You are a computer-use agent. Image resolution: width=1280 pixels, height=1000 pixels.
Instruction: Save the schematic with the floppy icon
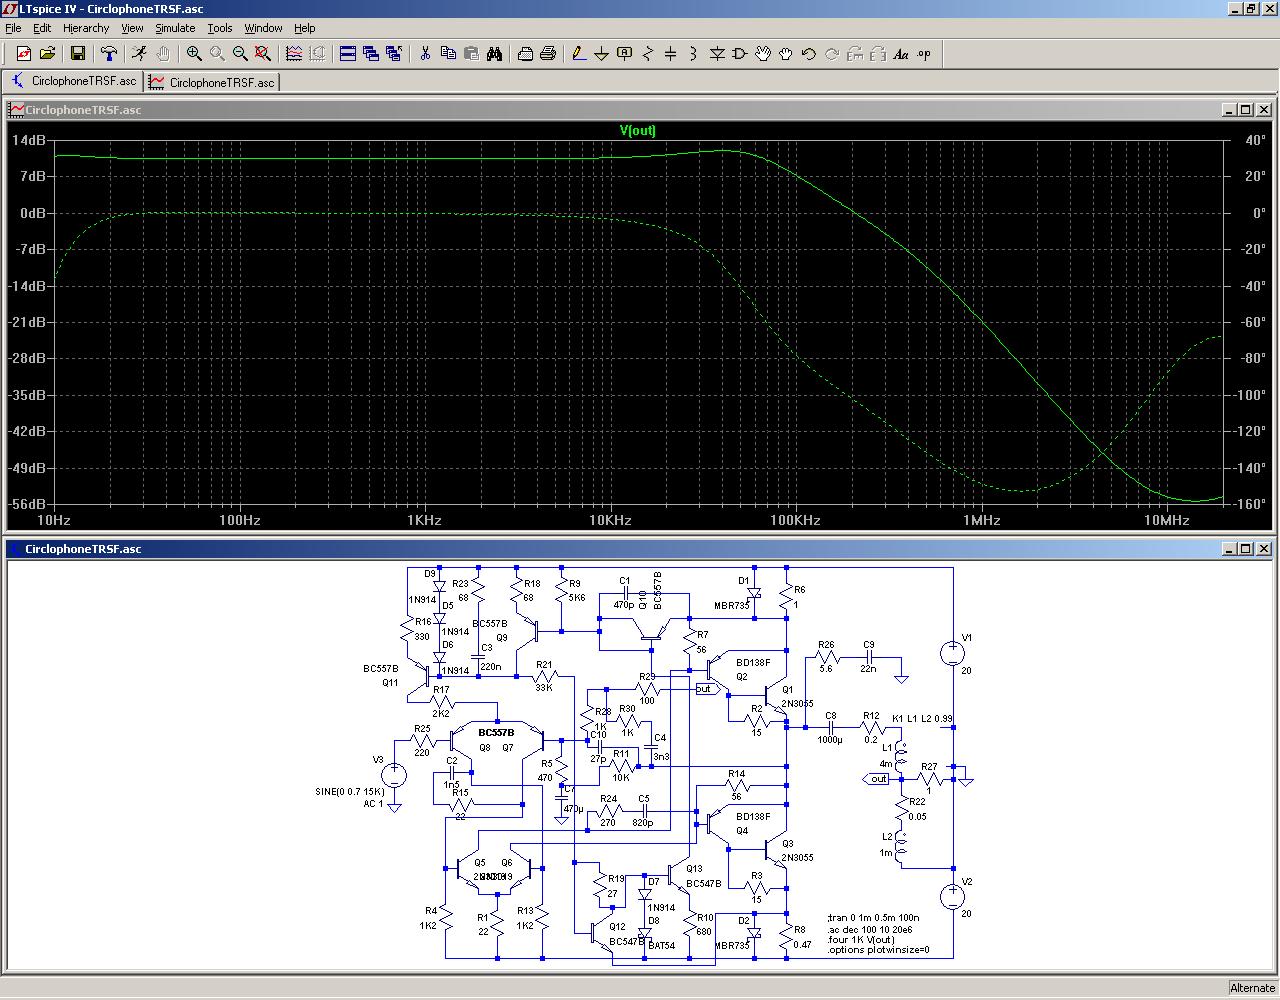point(77,54)
